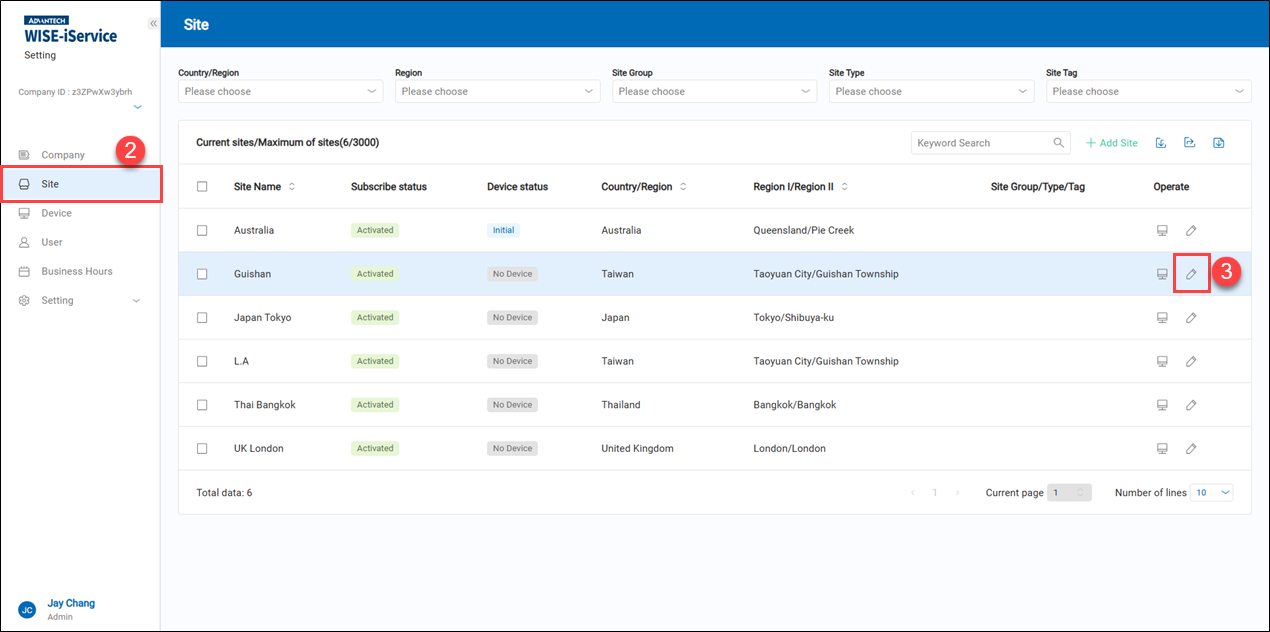The image size is (1270, 632).
Task: Click the download template icon at far right
Action: tap(1219, 143)
